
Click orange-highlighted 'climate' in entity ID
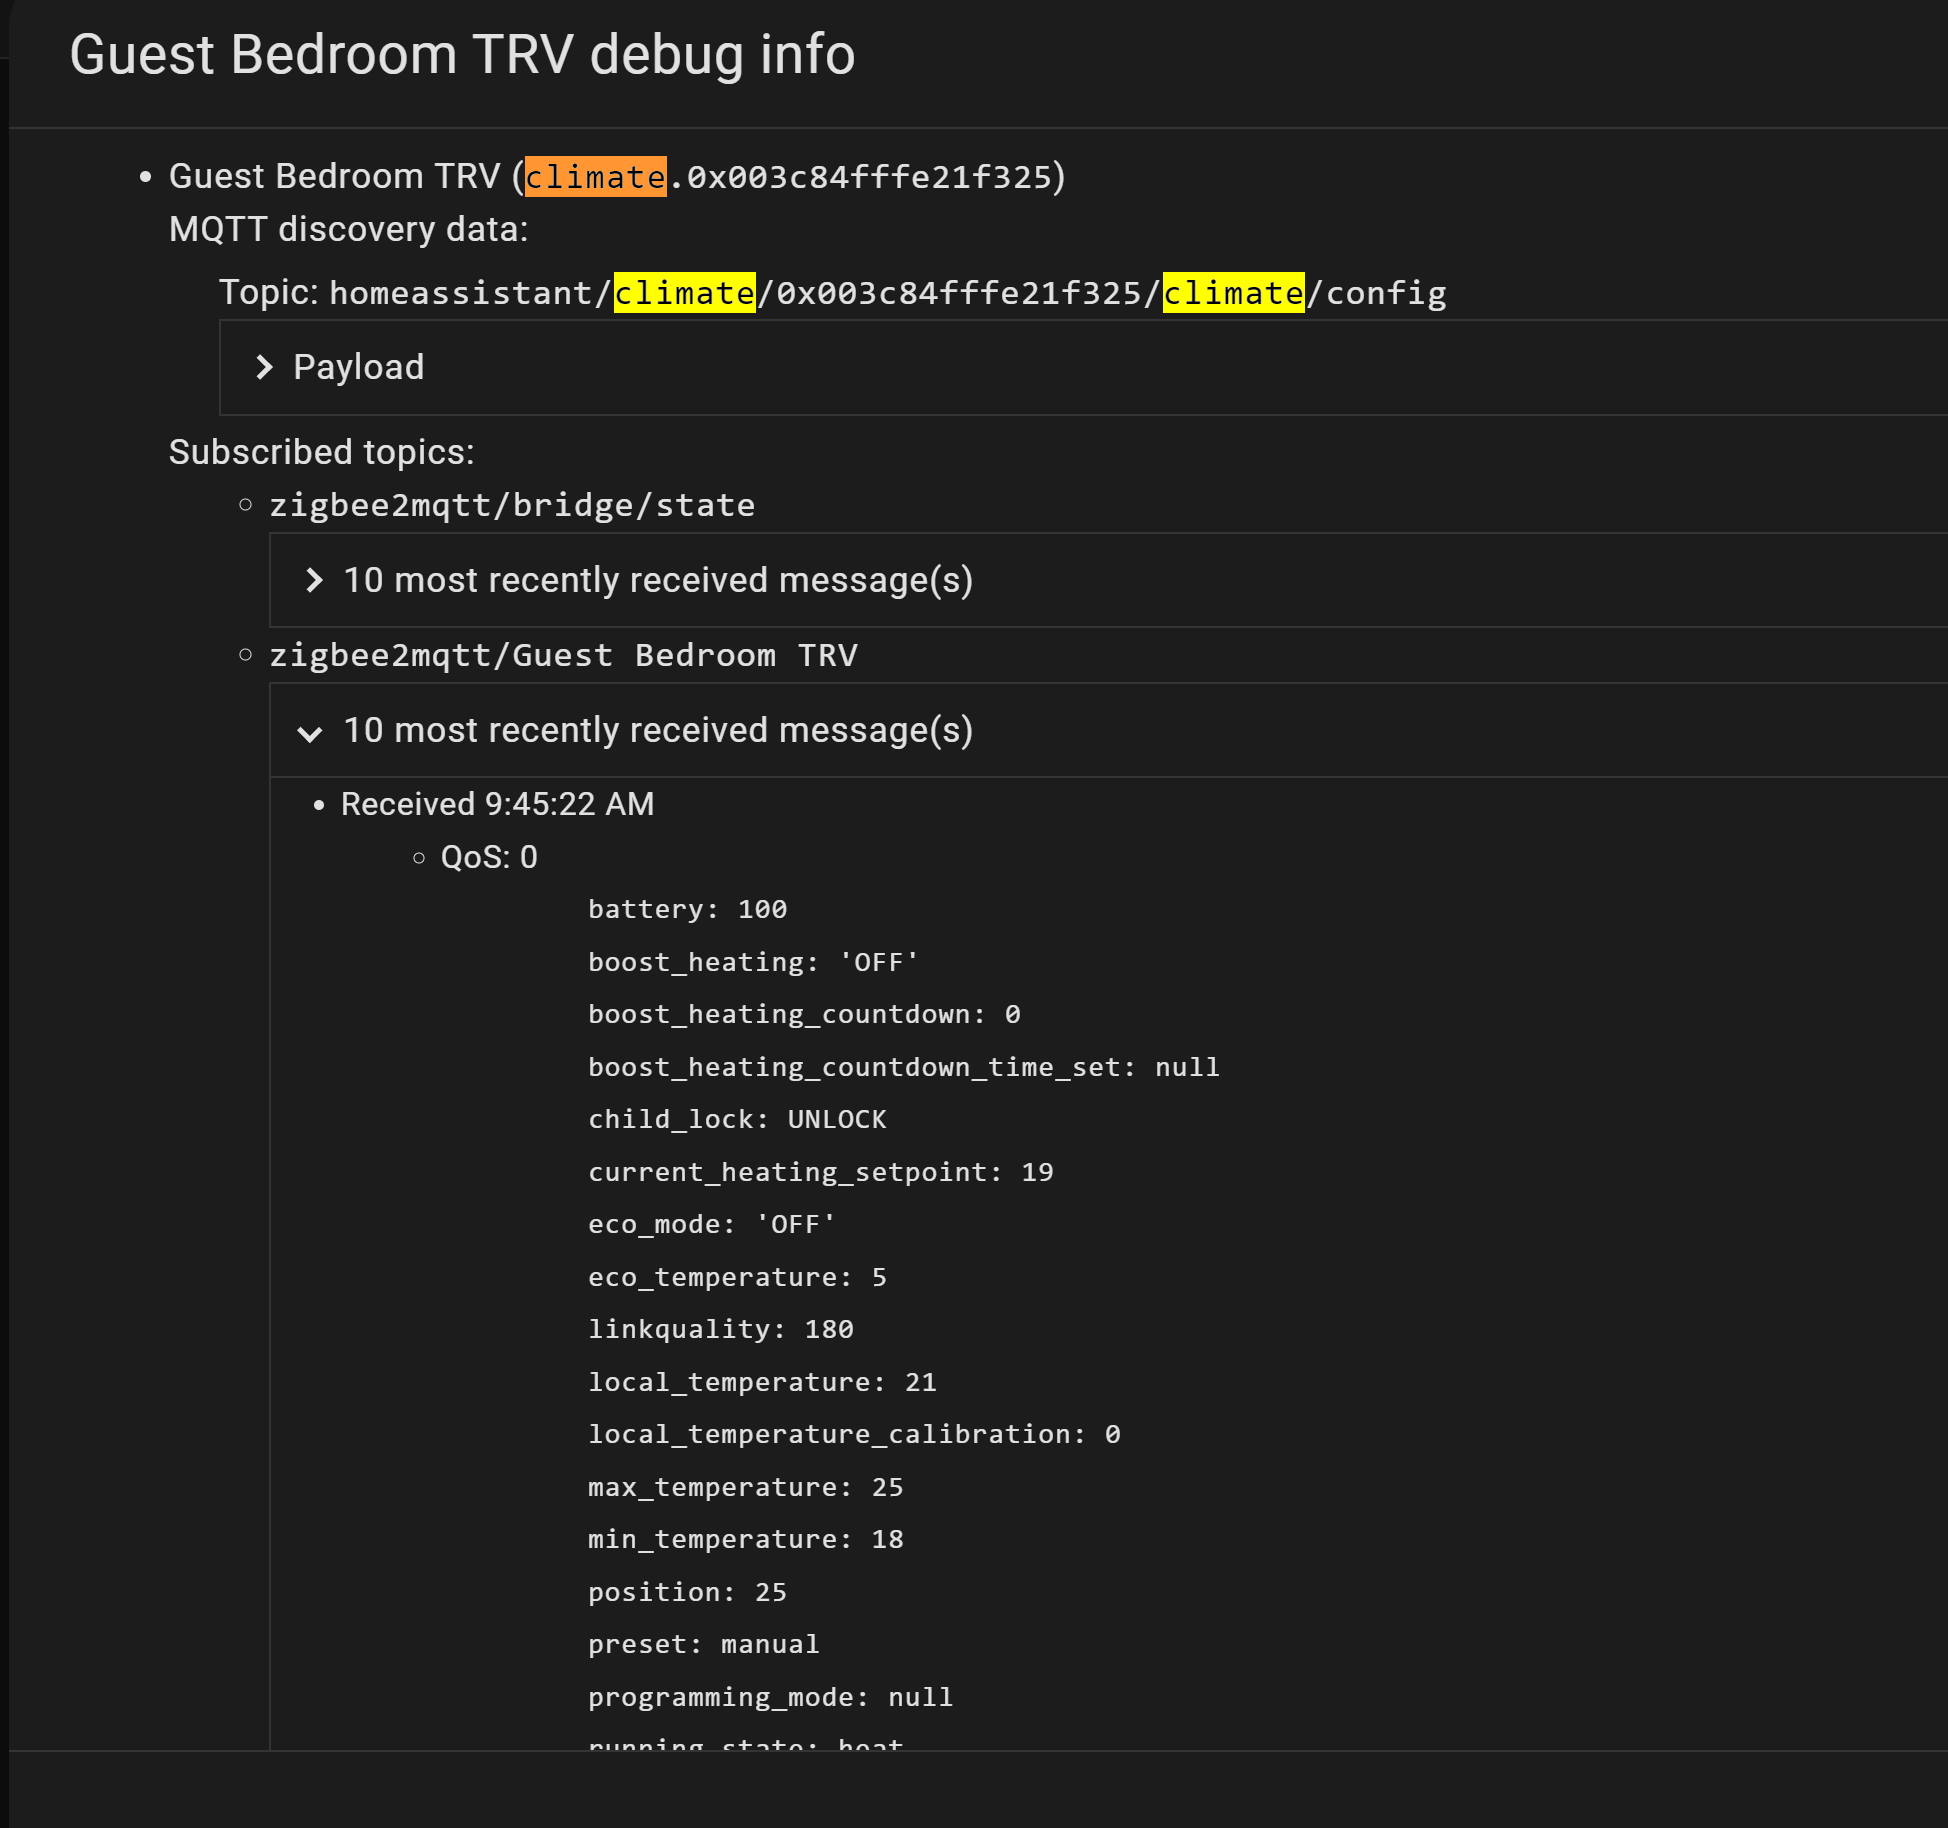tap(595, 177)
